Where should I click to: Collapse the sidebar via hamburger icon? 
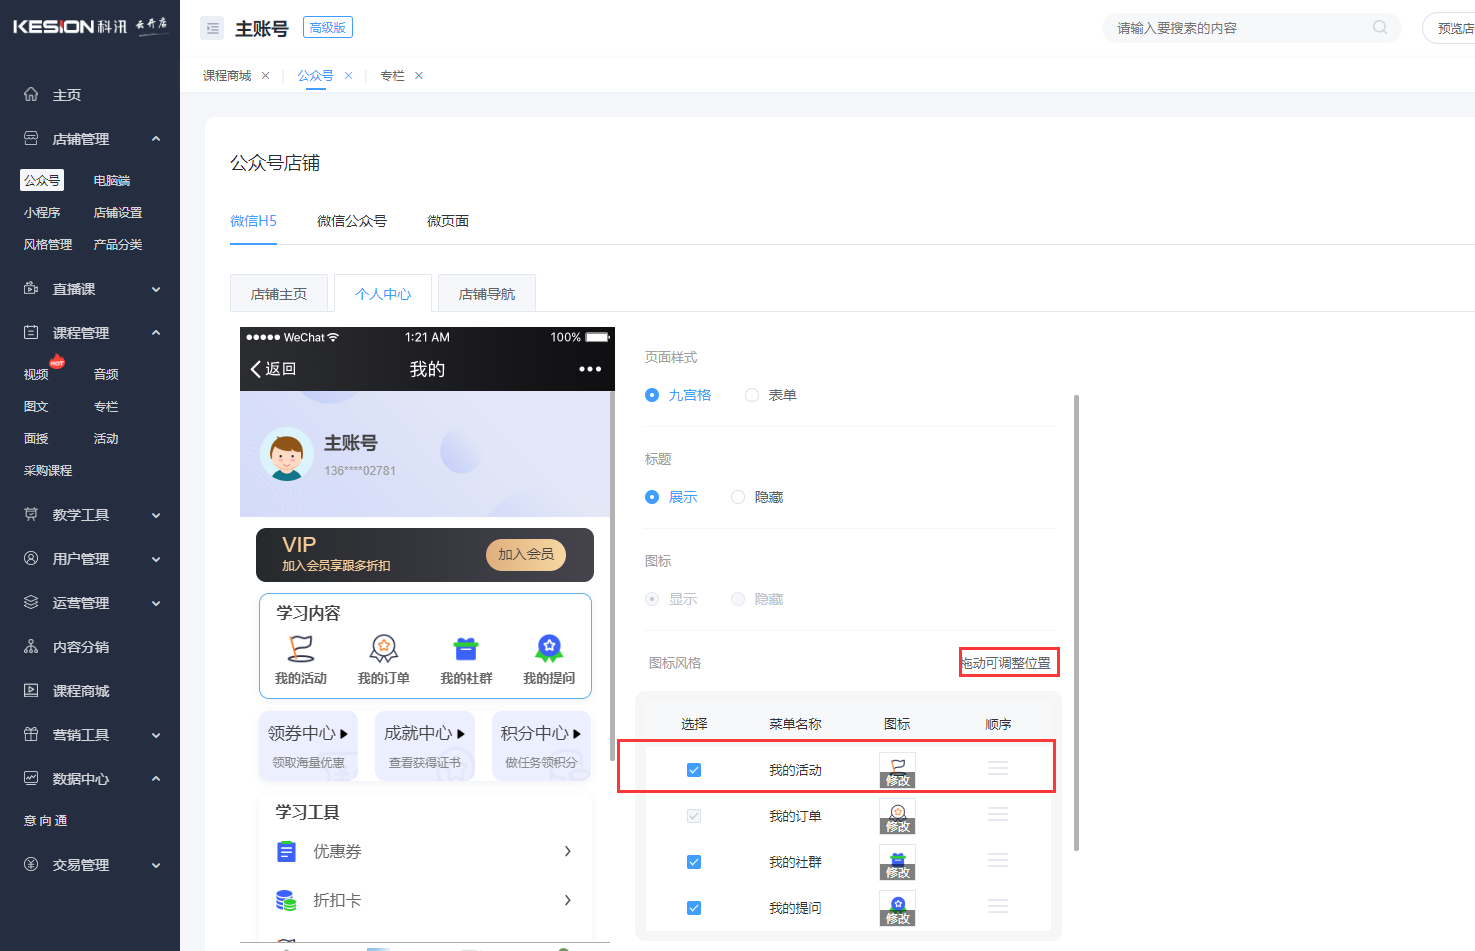[212, 28]
